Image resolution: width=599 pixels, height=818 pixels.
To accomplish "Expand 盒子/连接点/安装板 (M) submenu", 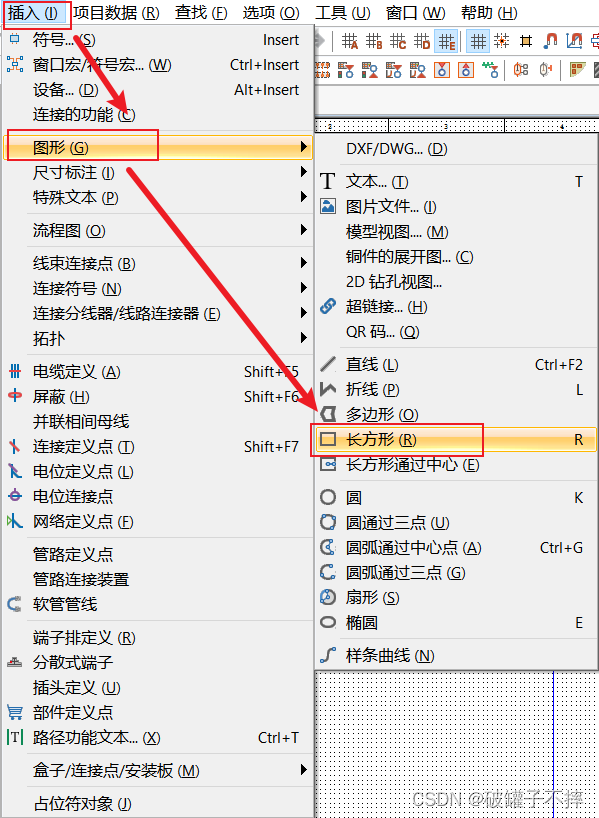I will tap(158, 771).
